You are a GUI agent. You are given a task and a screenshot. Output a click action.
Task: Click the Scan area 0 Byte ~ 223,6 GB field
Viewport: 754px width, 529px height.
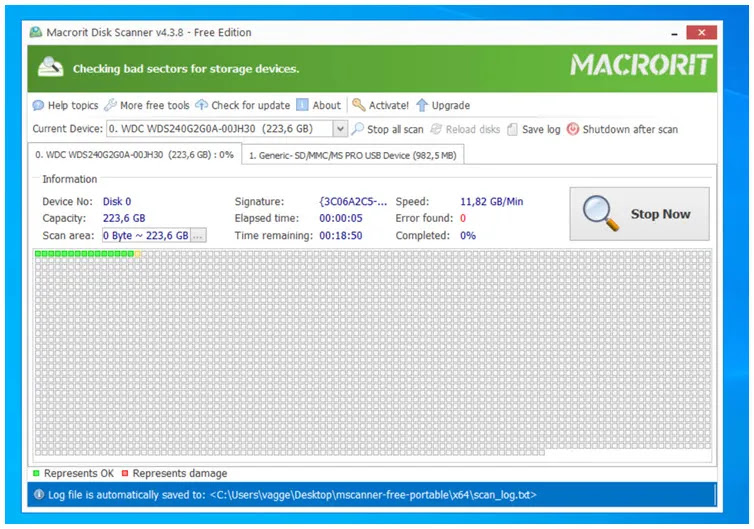point(146,236)
